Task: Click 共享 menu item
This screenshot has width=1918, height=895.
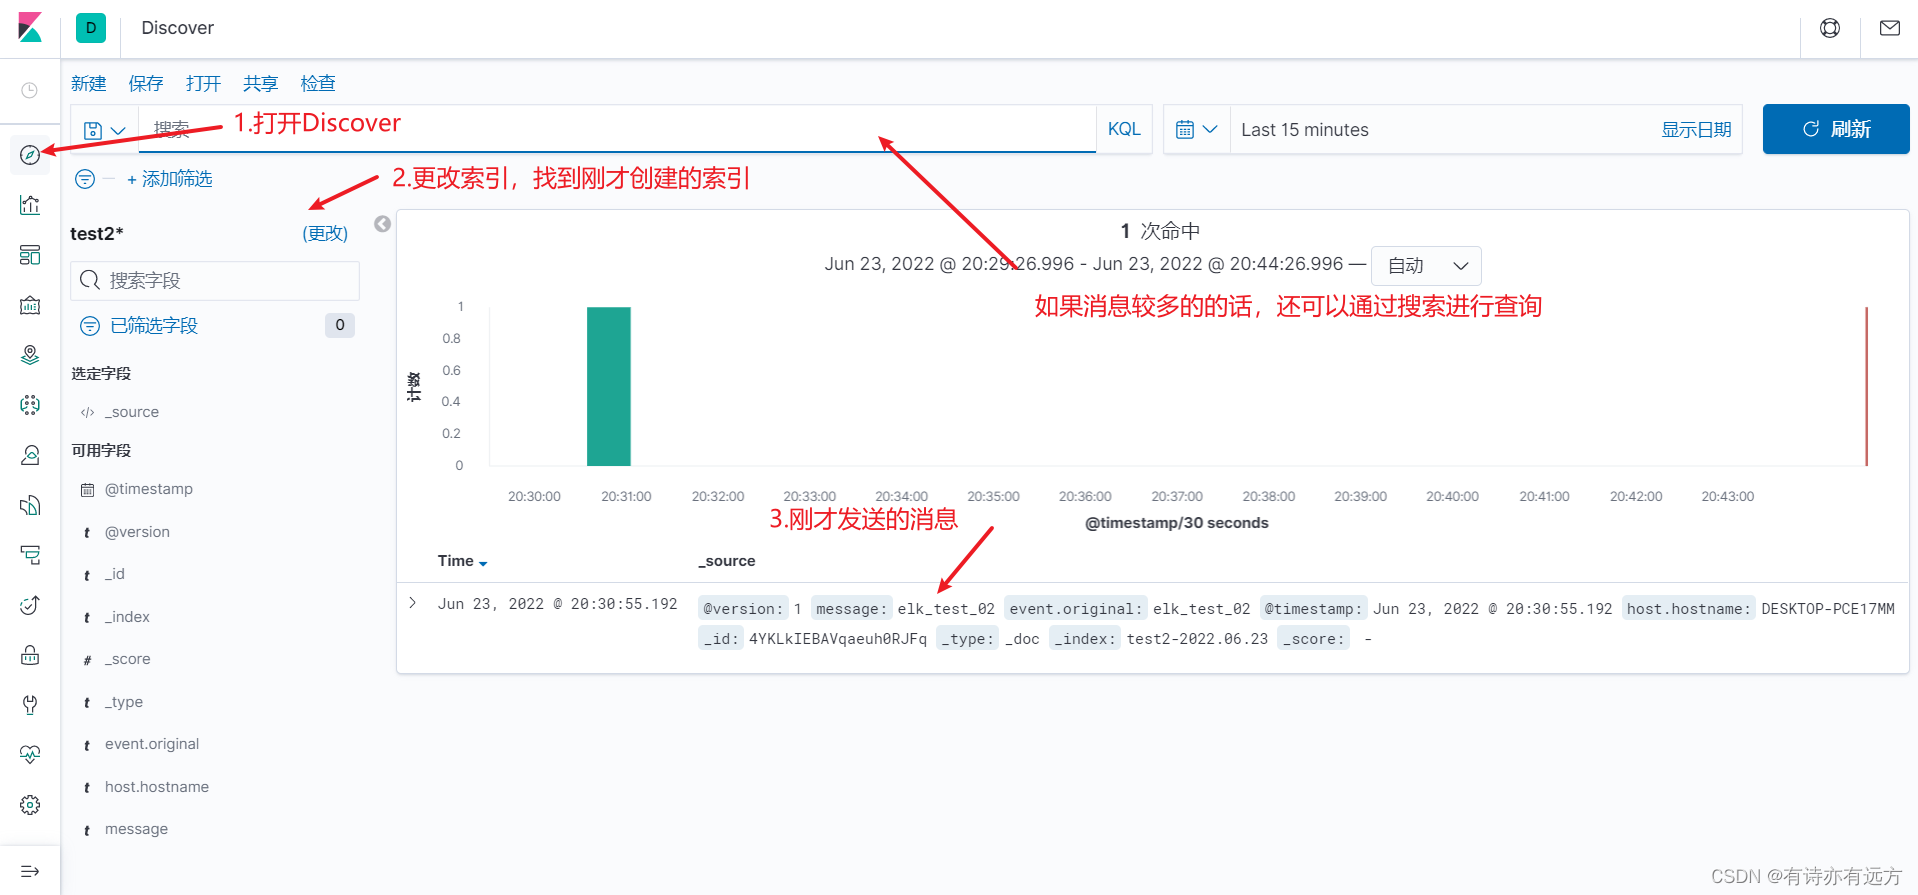Action: pyautogui.click(x=260, y=84)
